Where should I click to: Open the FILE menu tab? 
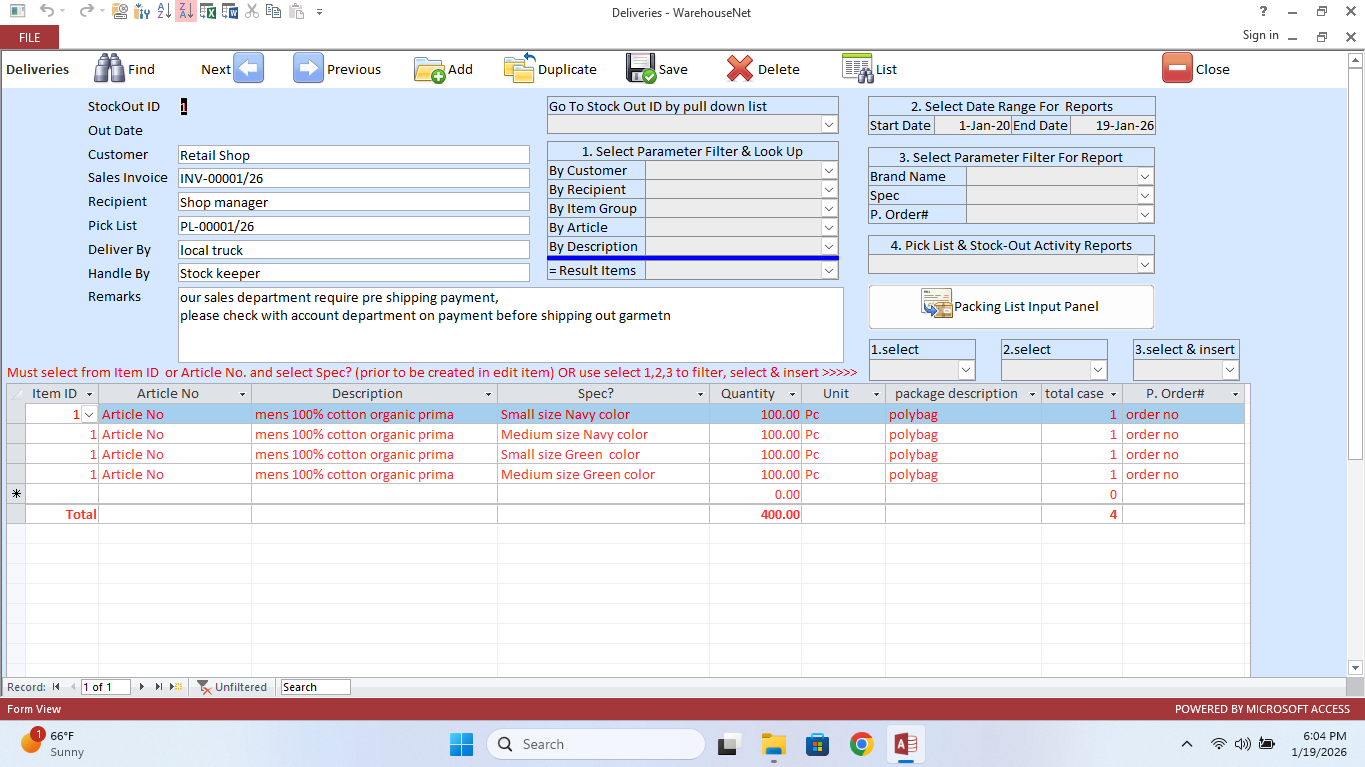(30, 37)
